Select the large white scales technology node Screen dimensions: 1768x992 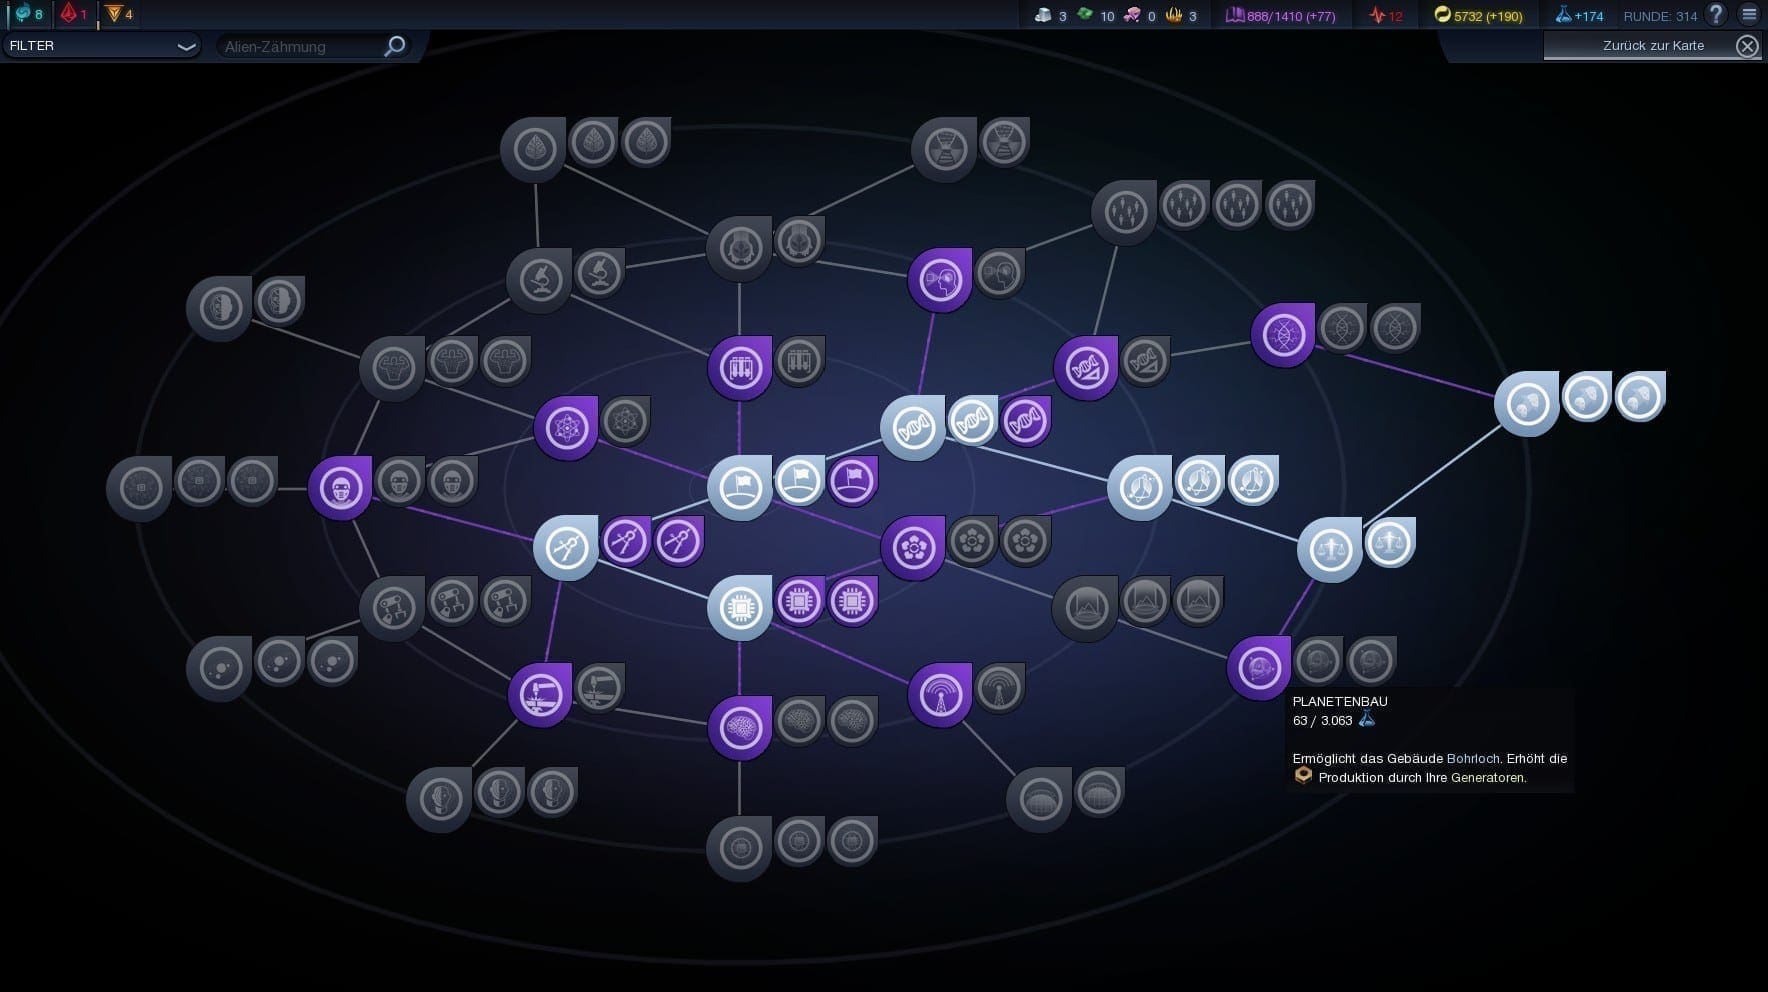point(1330,549)
